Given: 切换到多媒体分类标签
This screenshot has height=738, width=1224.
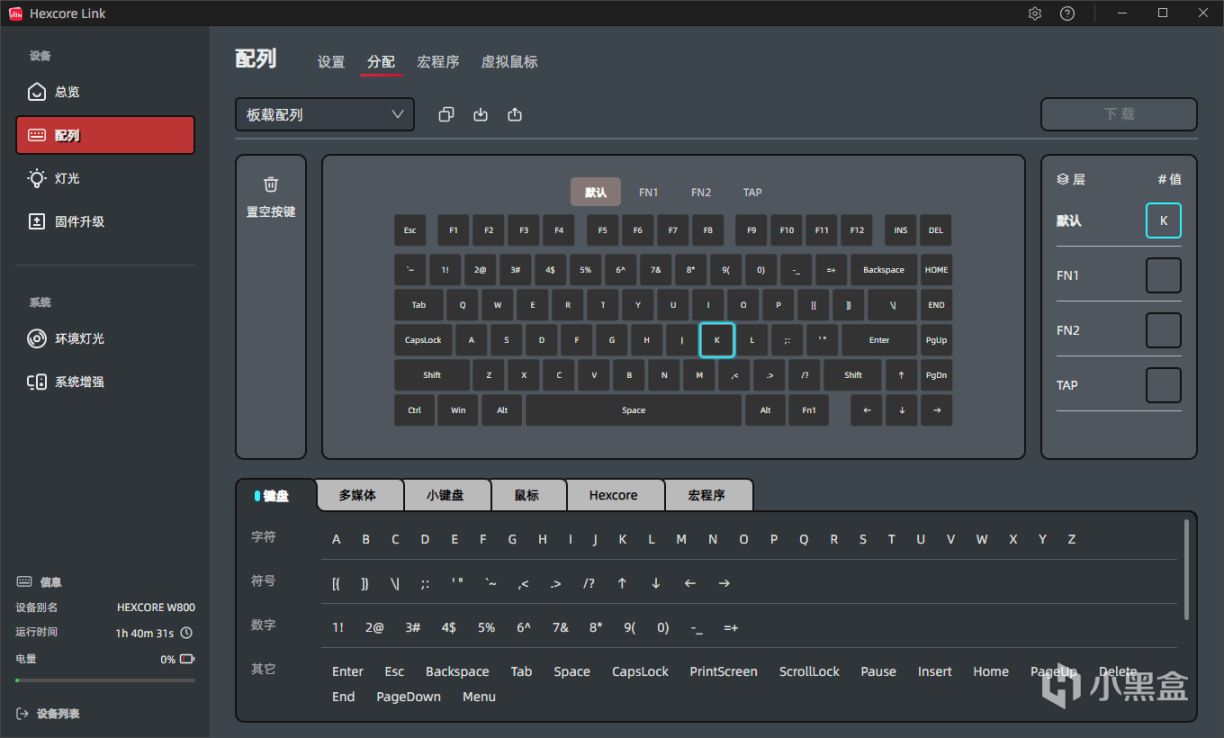Looking at the screenshot, I should click(359, 494).
